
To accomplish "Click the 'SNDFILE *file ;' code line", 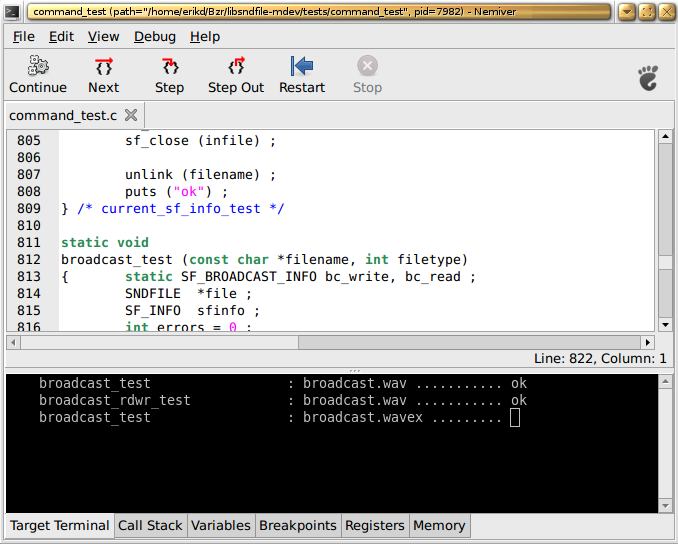I will tap(188, 294).
